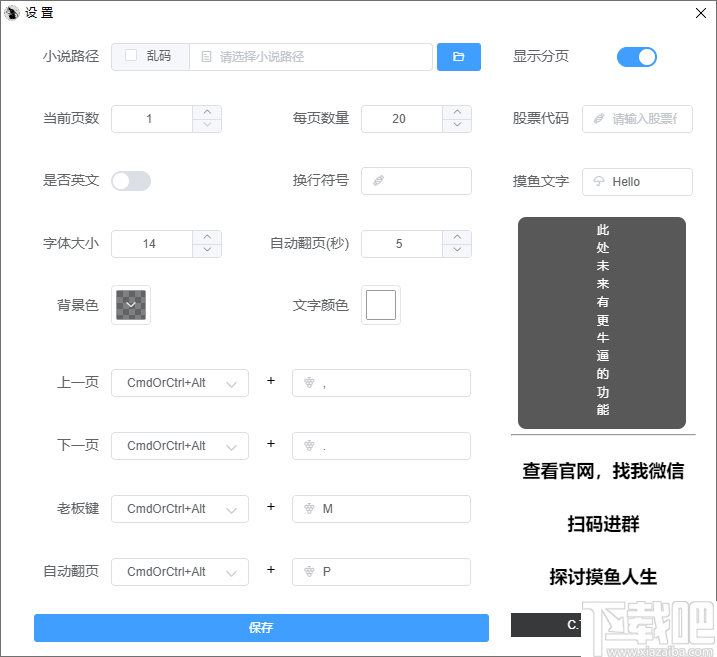Click the gray 此处未来有更牛逼的功能 panel

point(602,323)
